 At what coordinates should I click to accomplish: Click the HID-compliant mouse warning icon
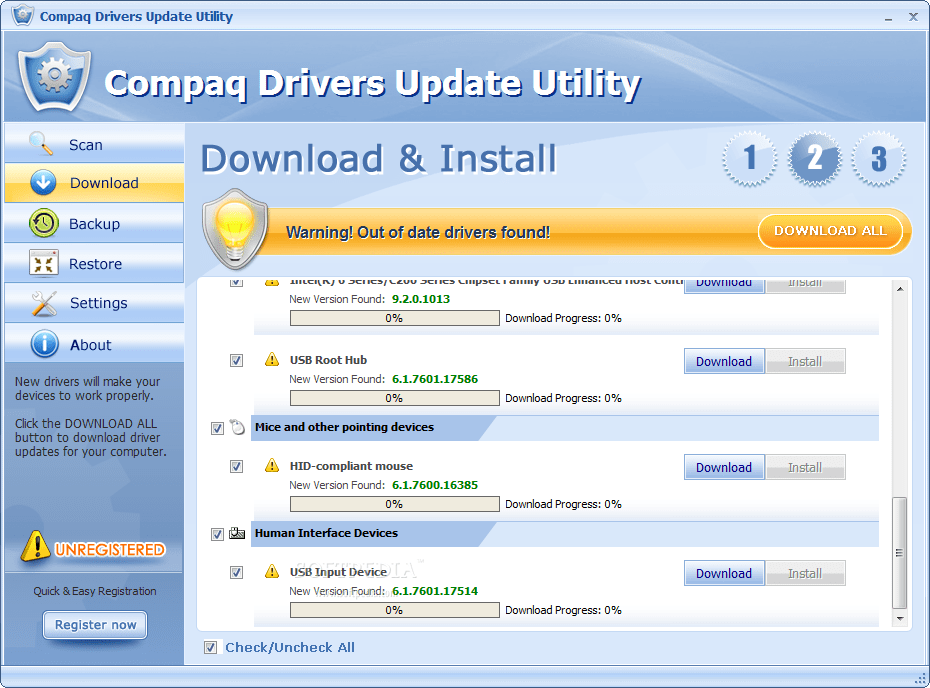[272, 466]
